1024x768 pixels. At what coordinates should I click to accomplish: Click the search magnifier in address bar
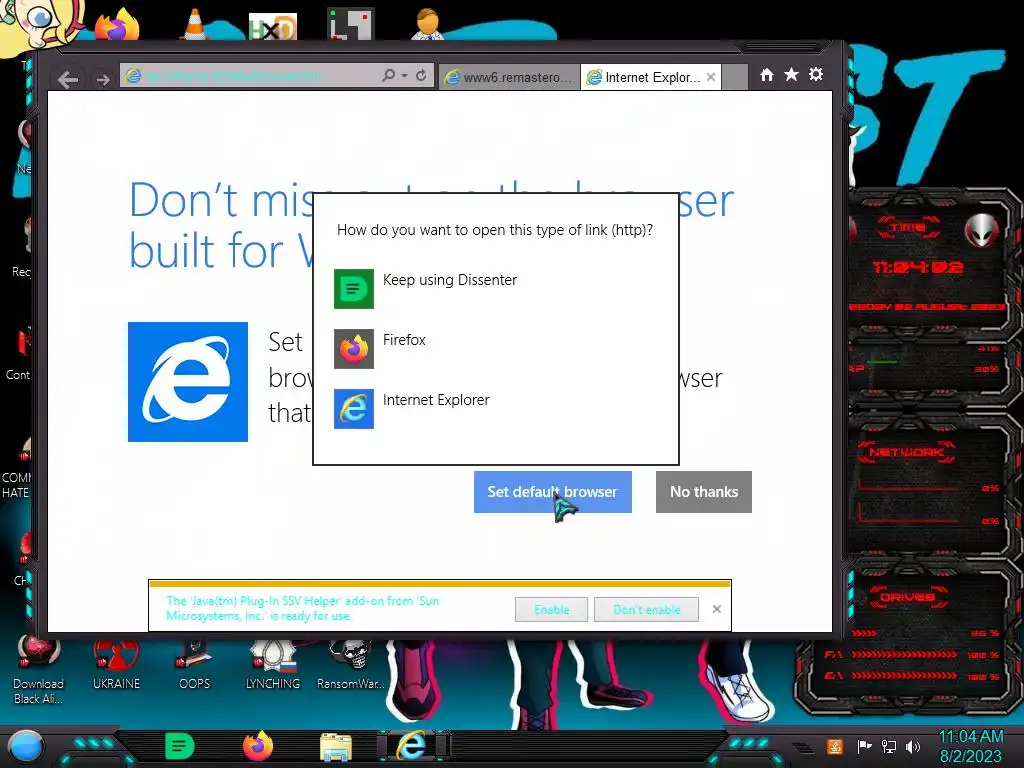388,76
